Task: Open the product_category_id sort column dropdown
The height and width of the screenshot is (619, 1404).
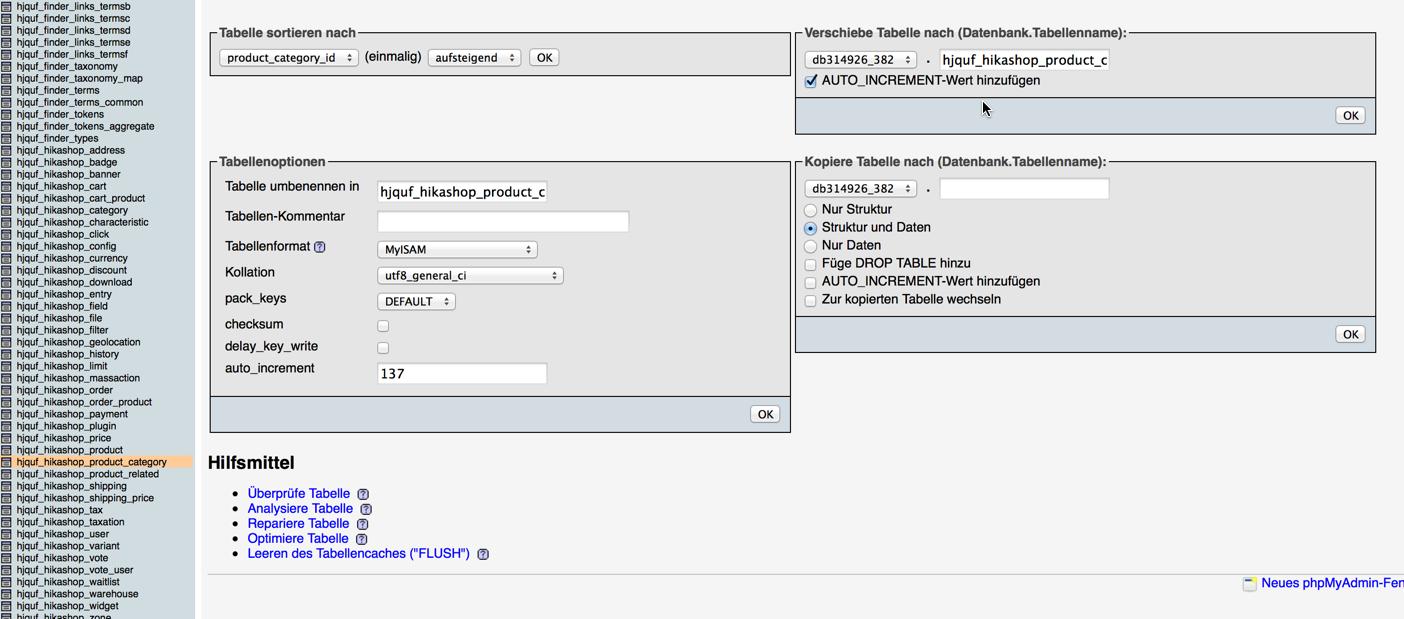Action: click(x=289, y=58)
